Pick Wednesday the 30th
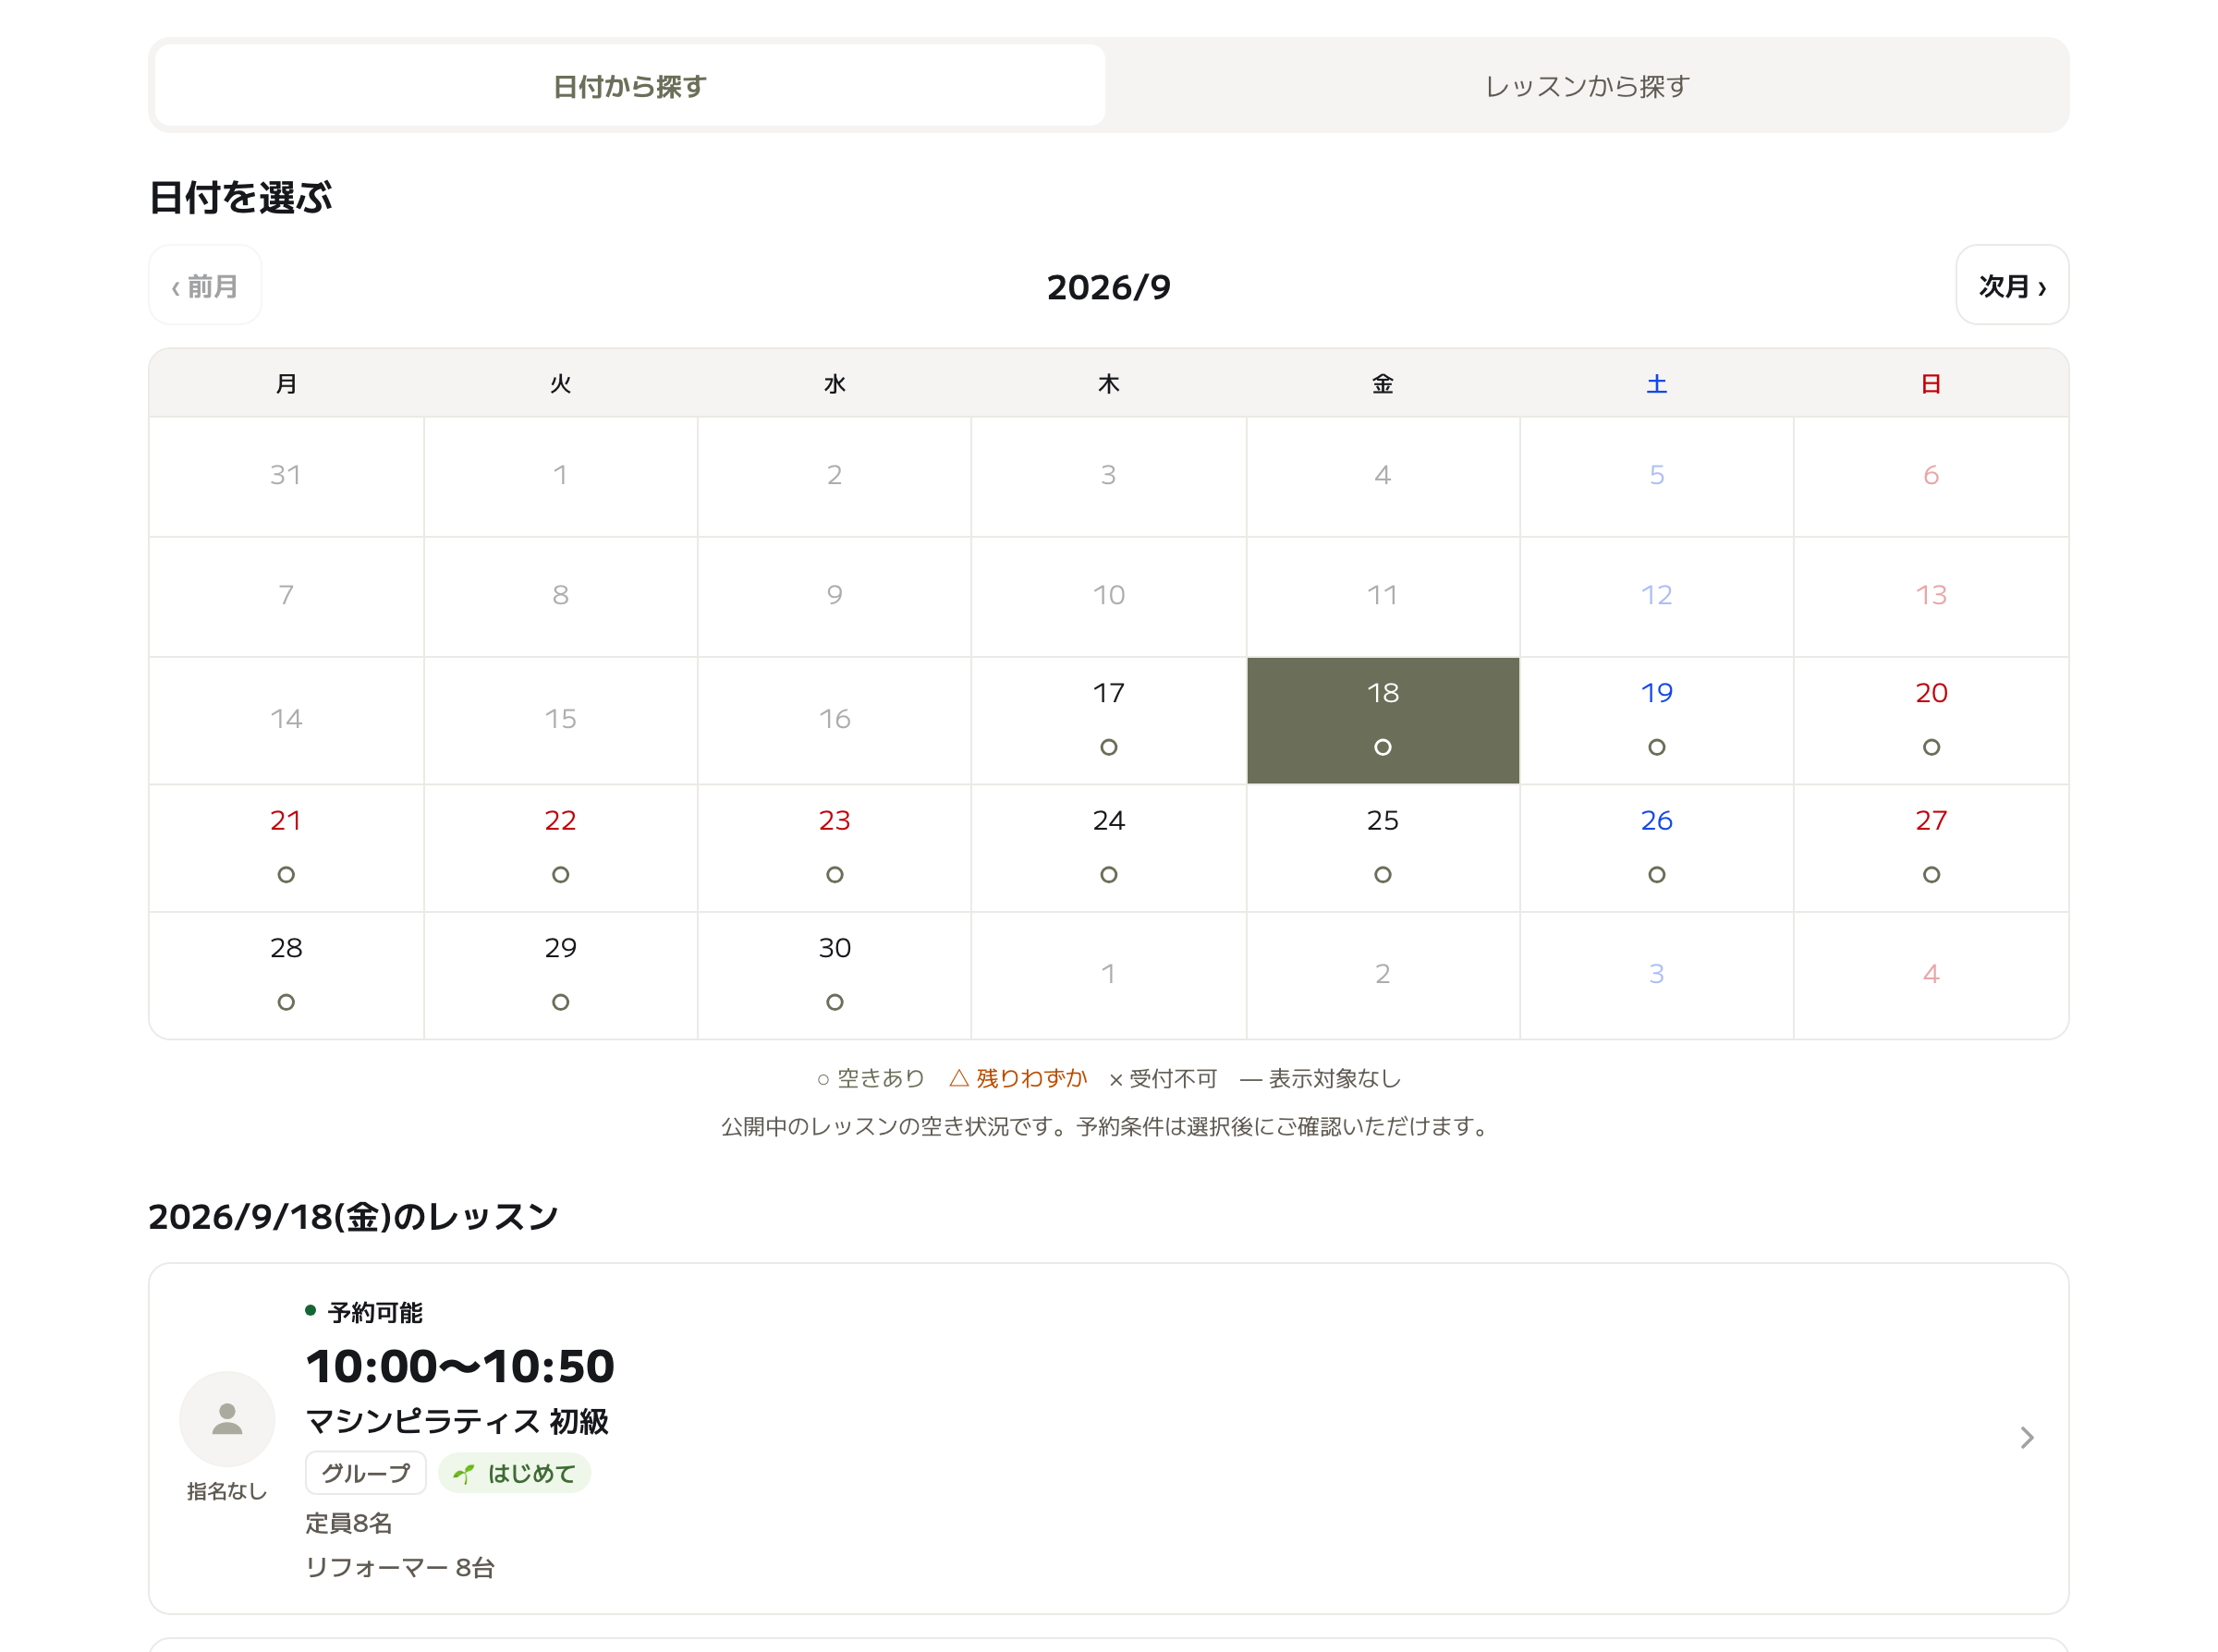Viewport: 2218px width, 1652px height. click(834, 975)
